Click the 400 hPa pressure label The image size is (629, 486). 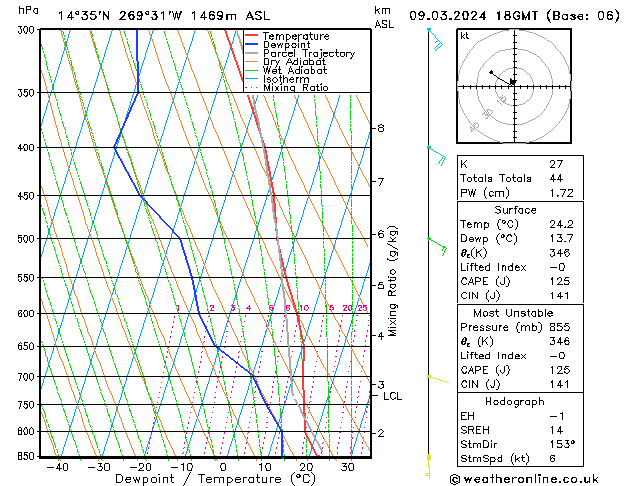[27, 148]
